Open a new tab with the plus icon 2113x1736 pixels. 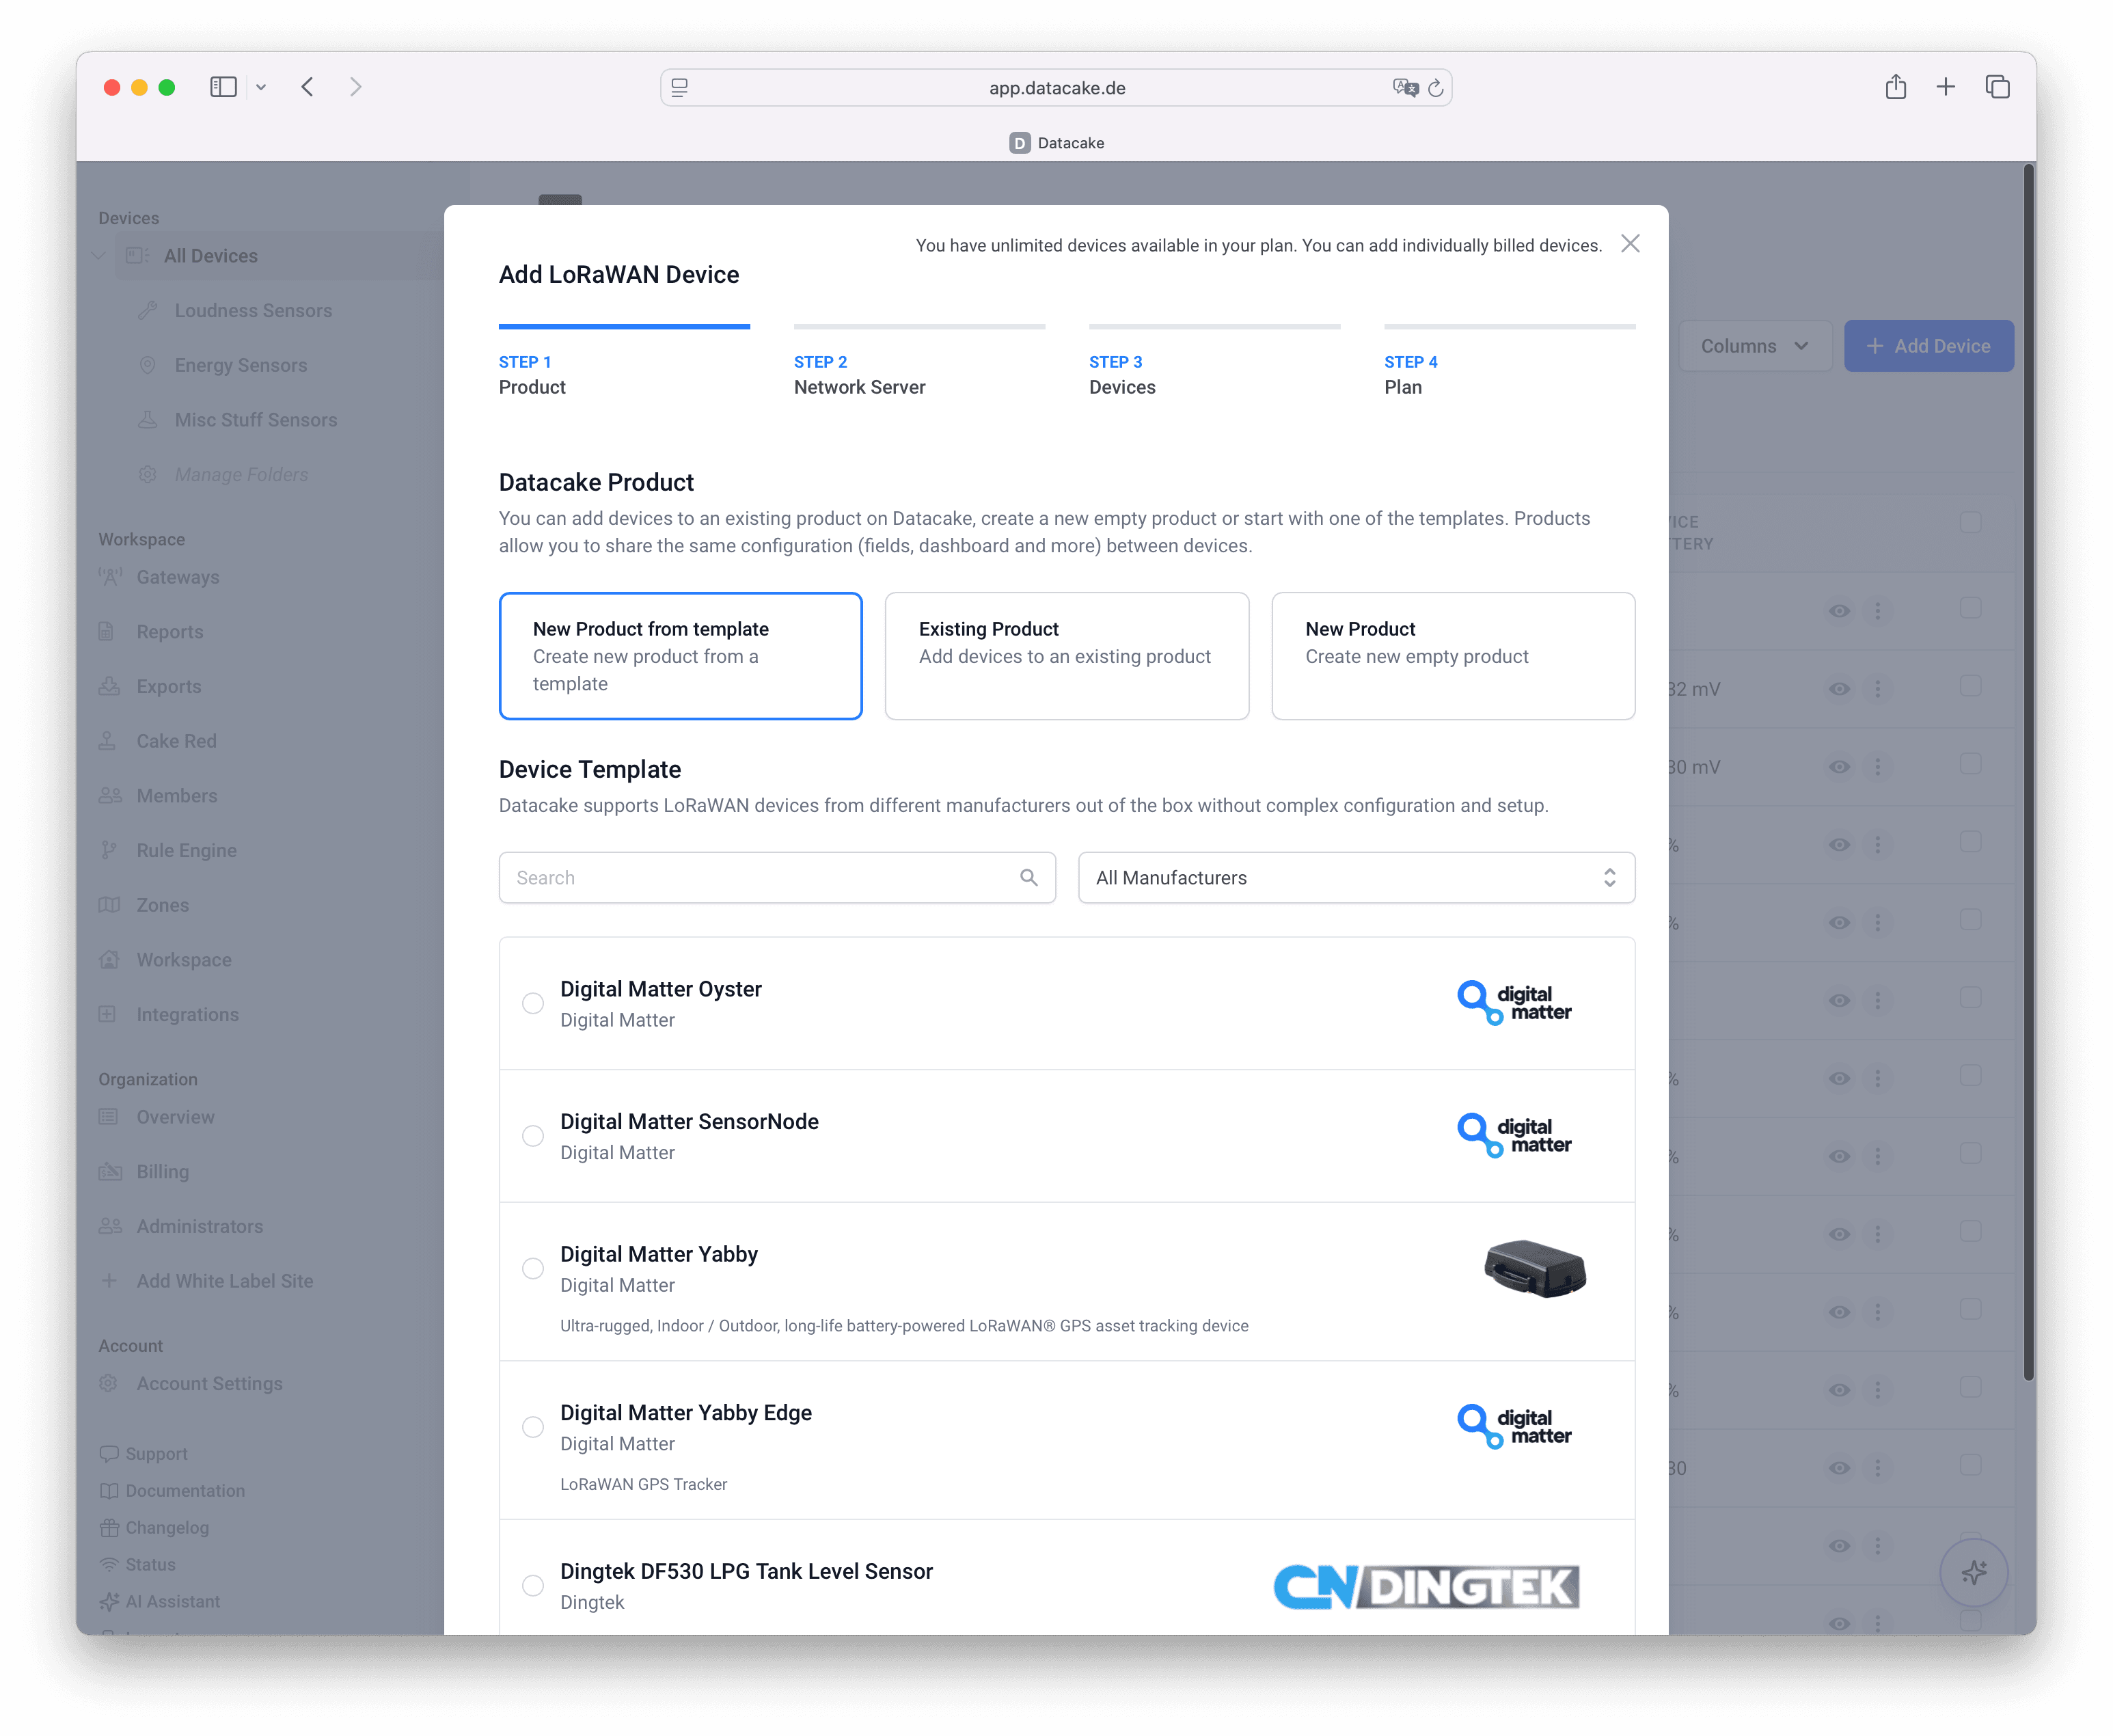click(x=1945, y=87)
